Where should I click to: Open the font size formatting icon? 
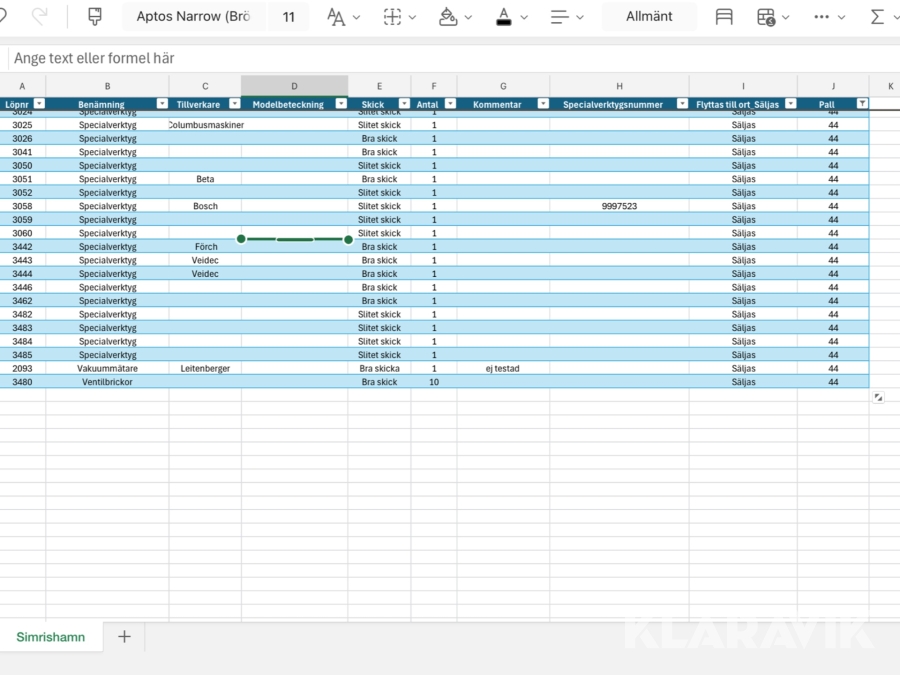pyautogui.click(x=336, y=17)
